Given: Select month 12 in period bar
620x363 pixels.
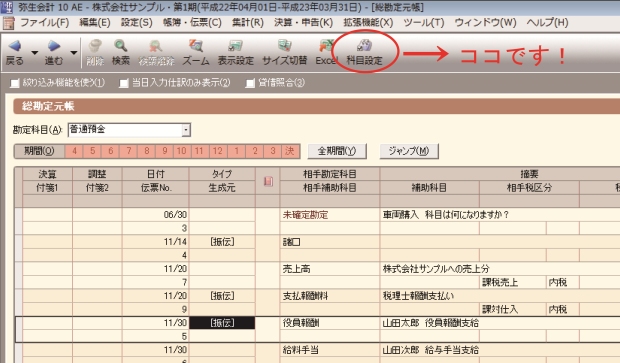Looking at the screenshot, I should (218, 151).
